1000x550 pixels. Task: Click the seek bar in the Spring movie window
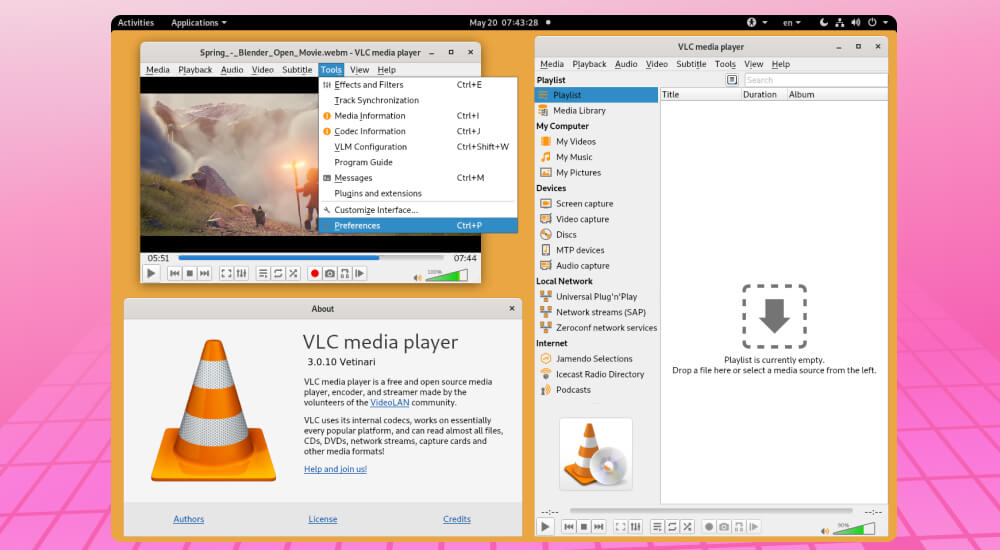311,258
